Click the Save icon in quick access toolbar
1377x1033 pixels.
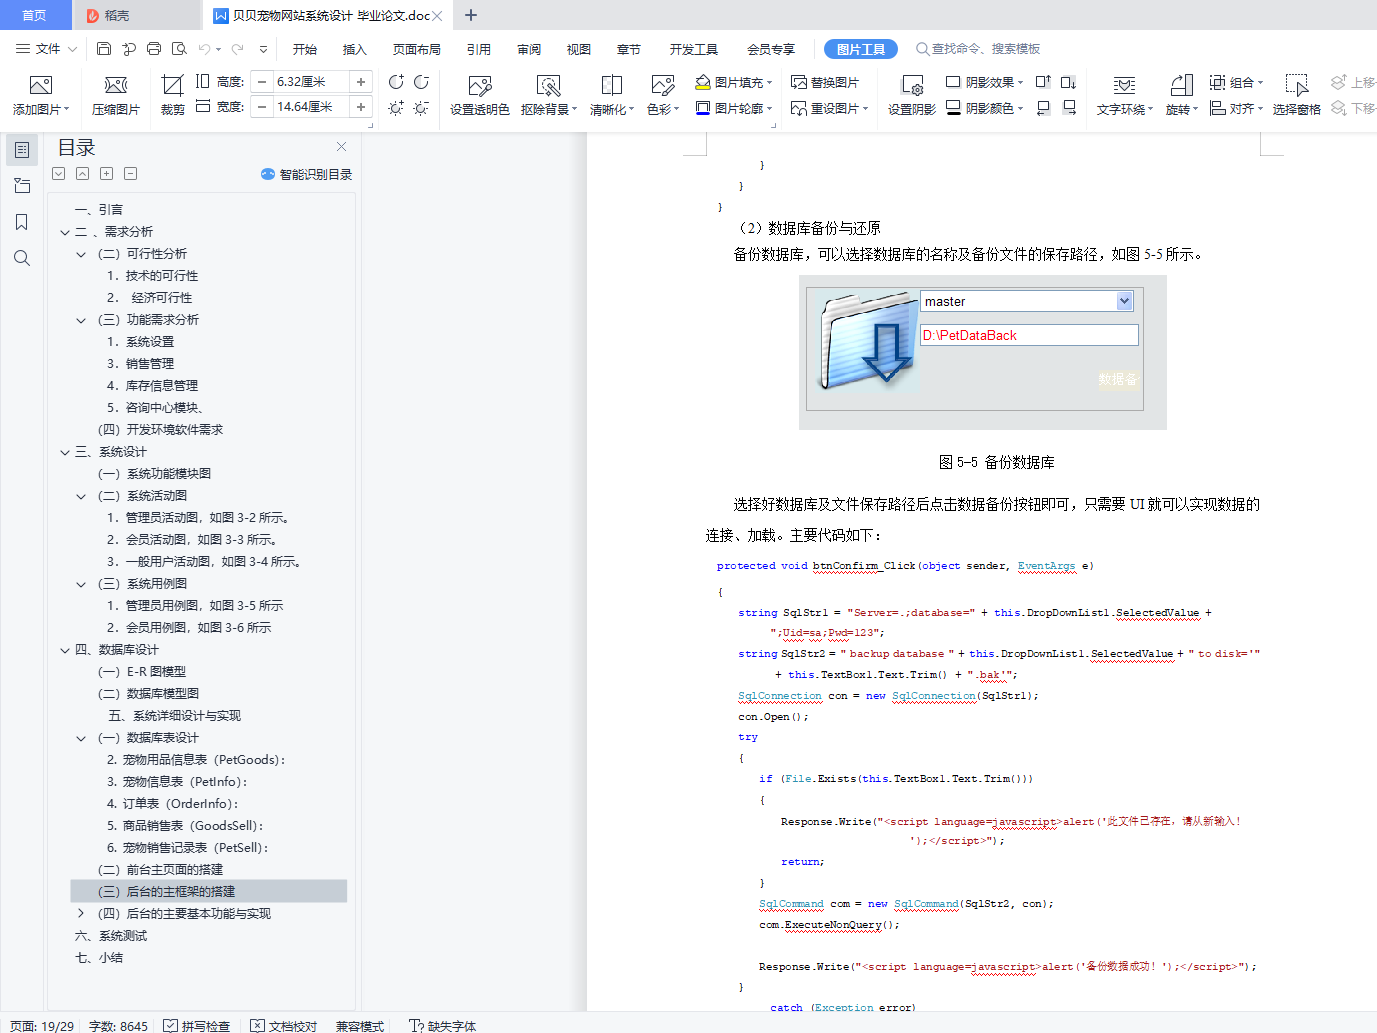coord(104,48)
